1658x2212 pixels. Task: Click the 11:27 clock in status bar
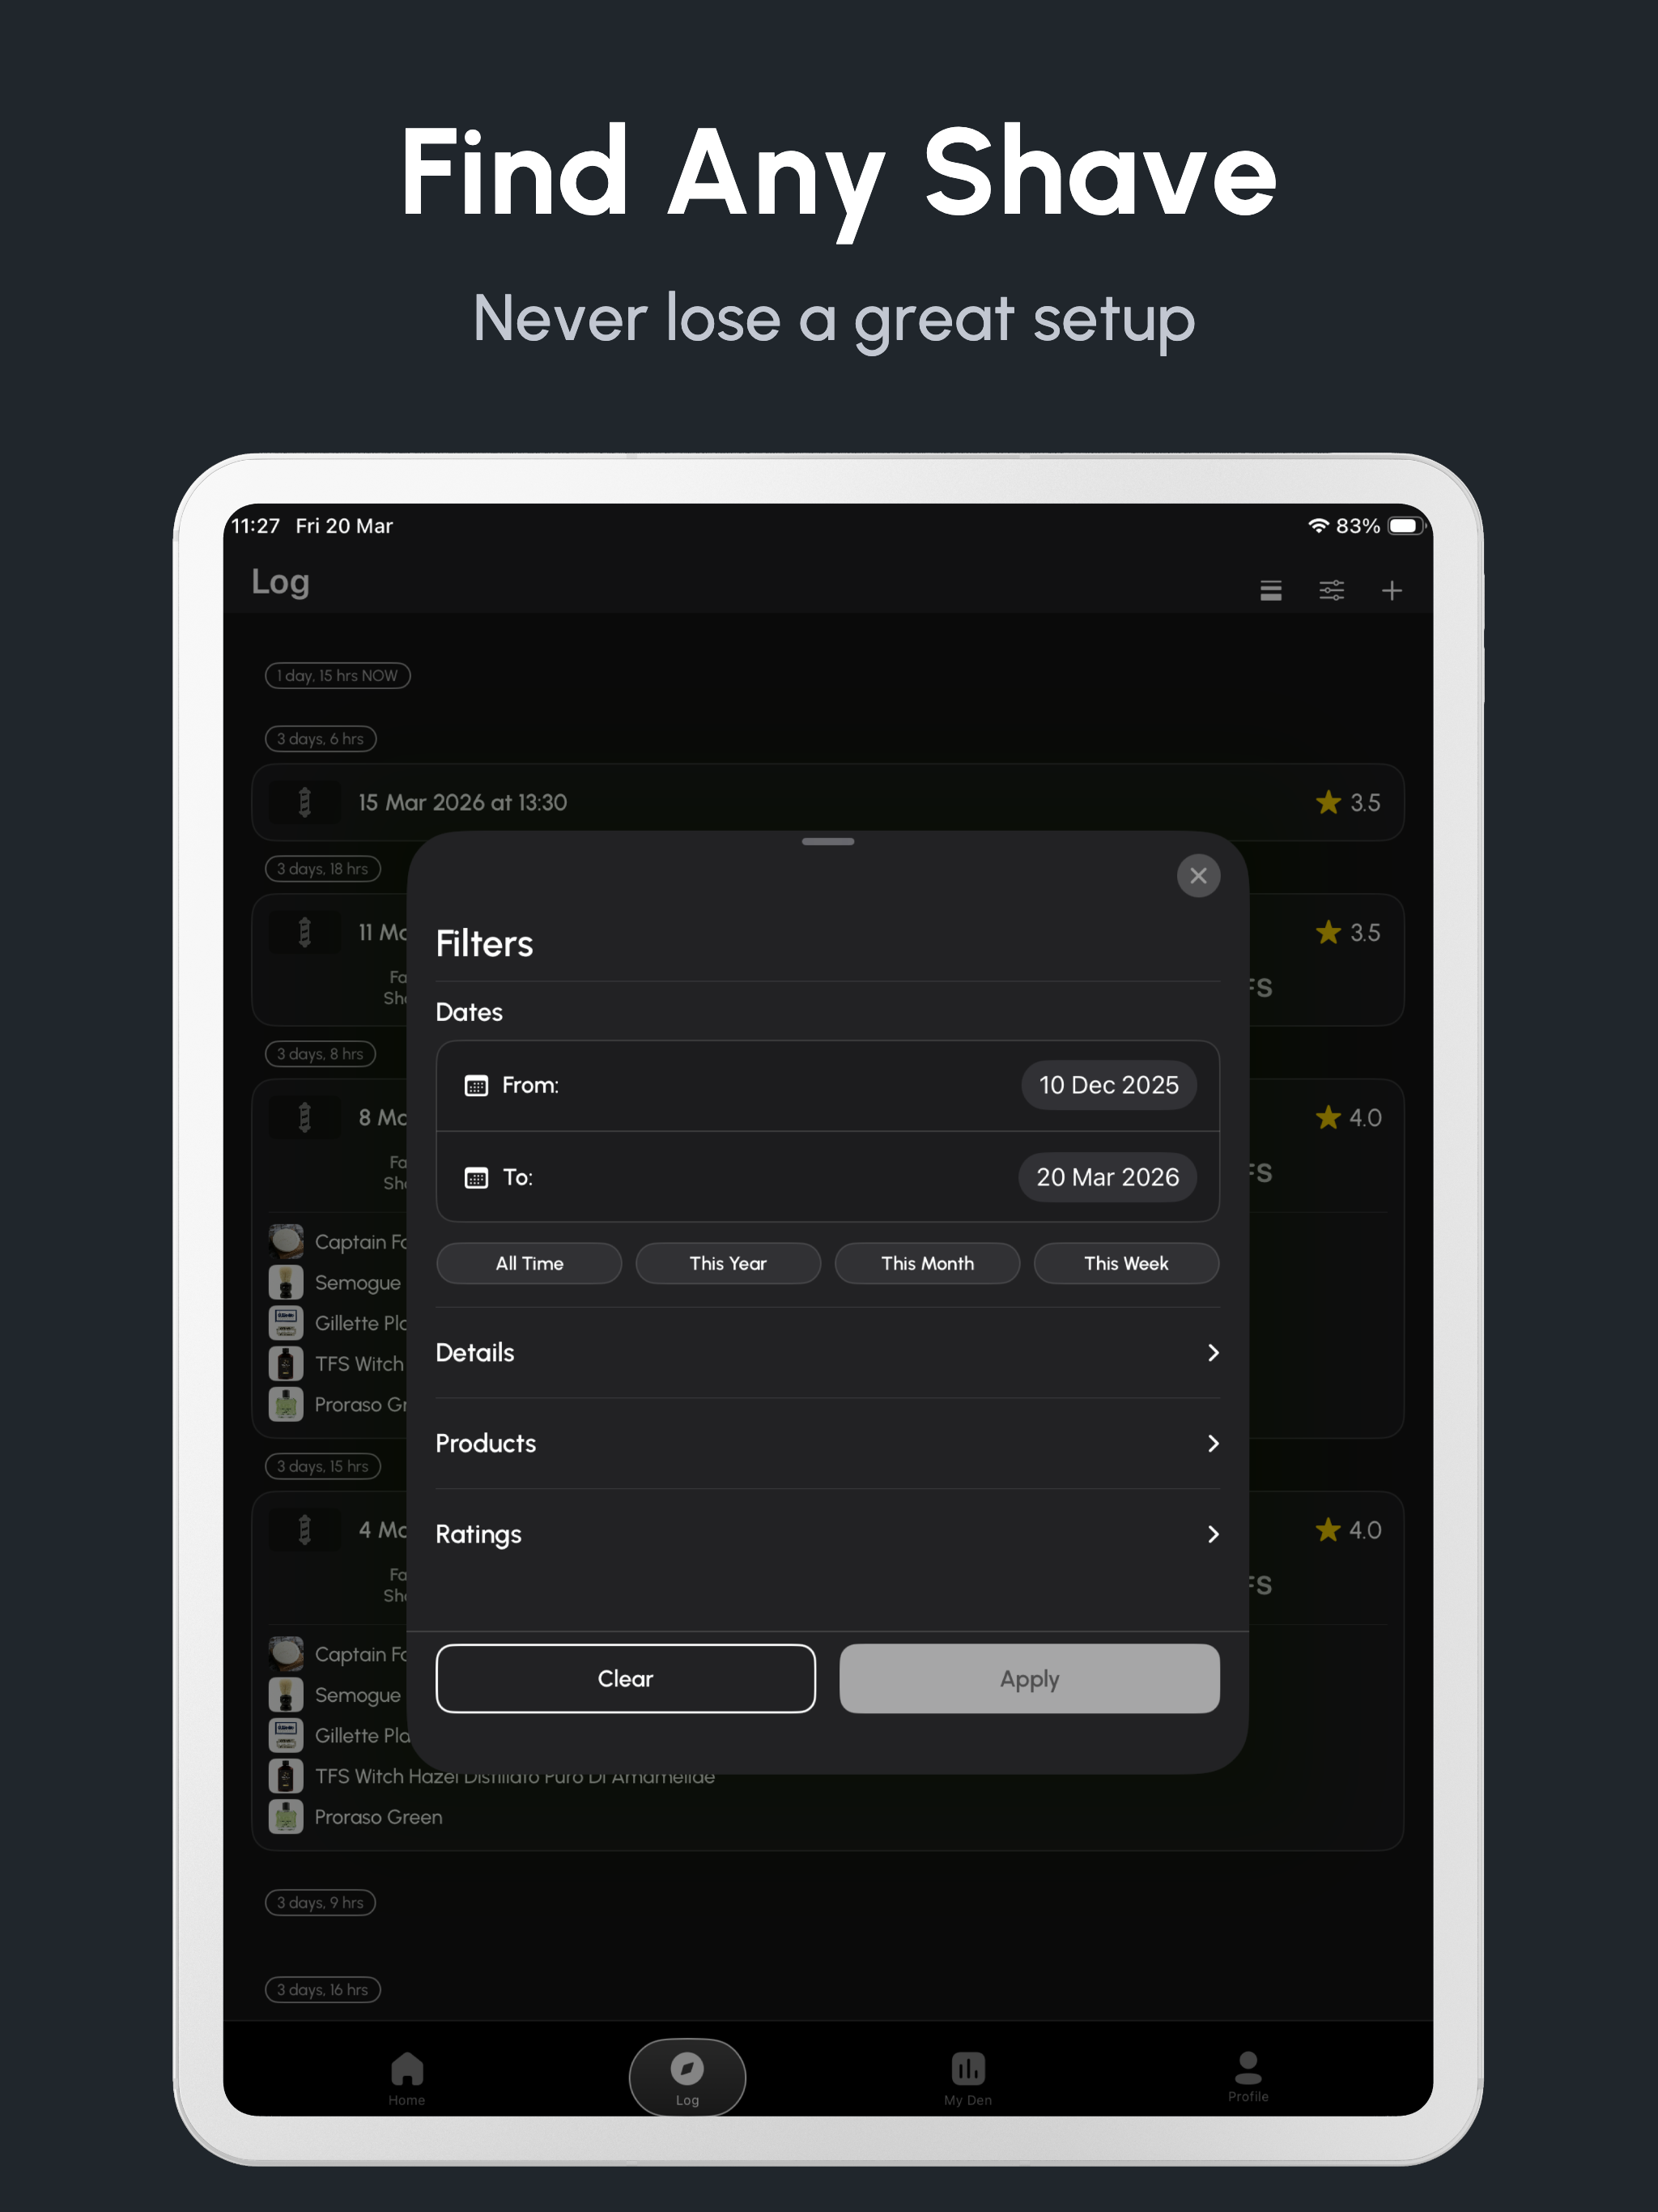click(x=256, y=526)
